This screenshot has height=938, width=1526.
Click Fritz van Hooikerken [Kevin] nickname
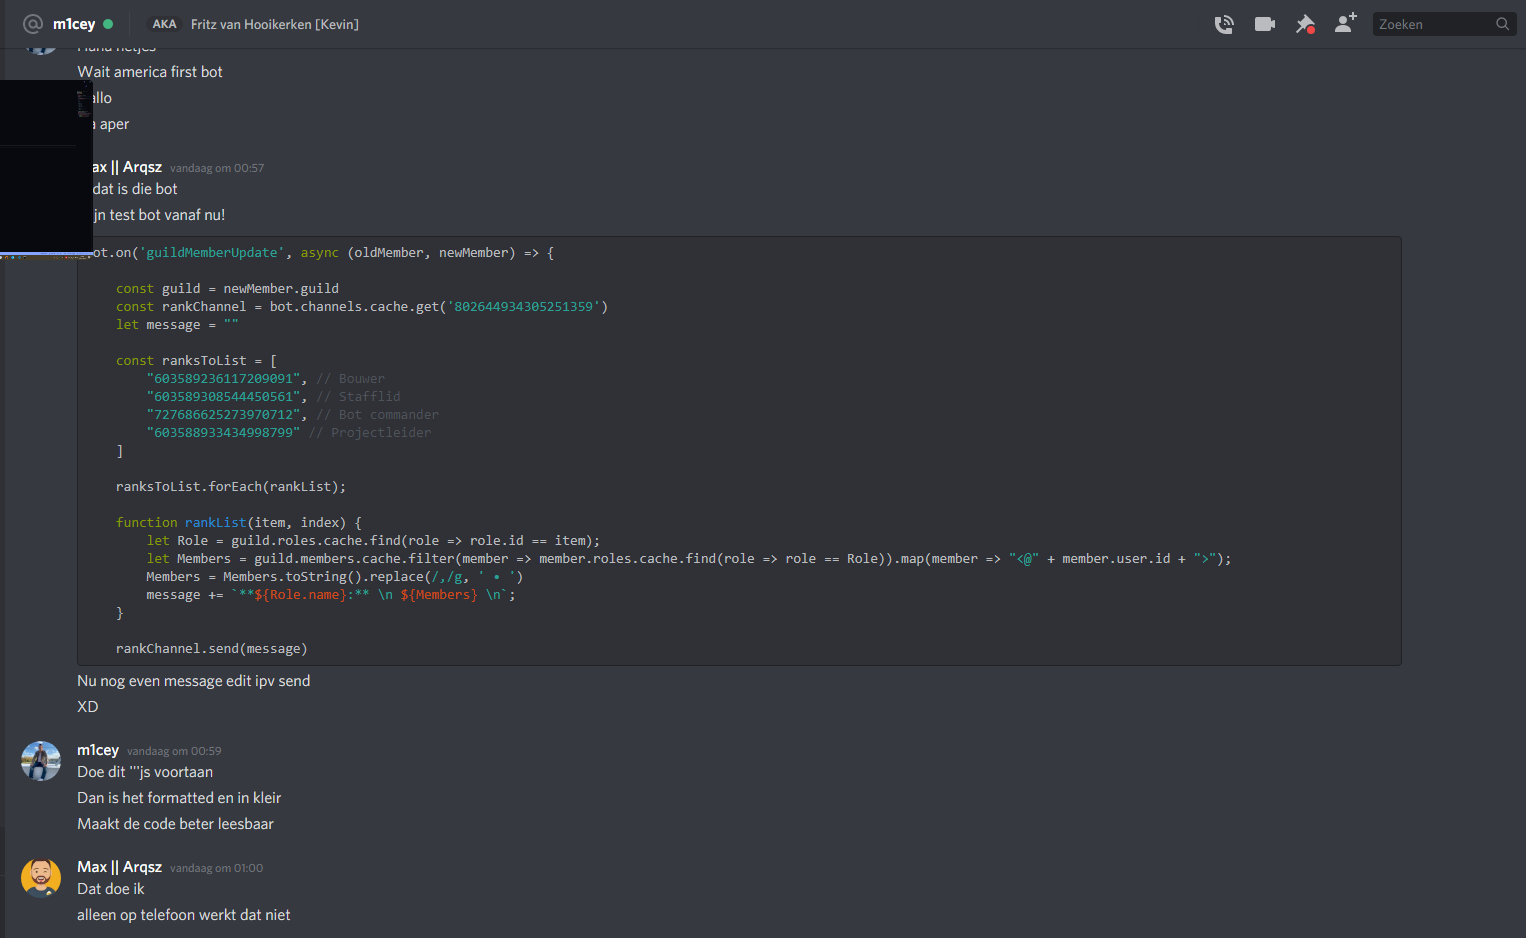pyautogui.click(x=274, y=24)
